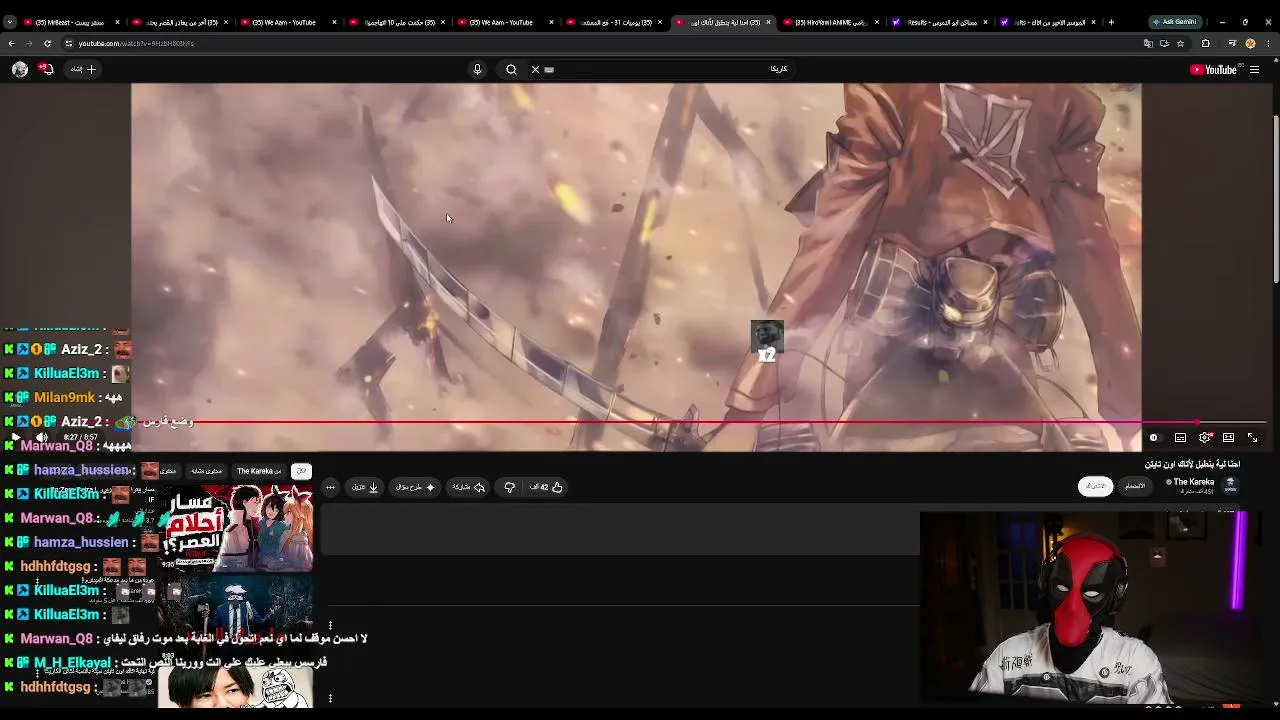Open the browser extensions puzzle icon
The image size is (1280, 720).
[1205, 43]
